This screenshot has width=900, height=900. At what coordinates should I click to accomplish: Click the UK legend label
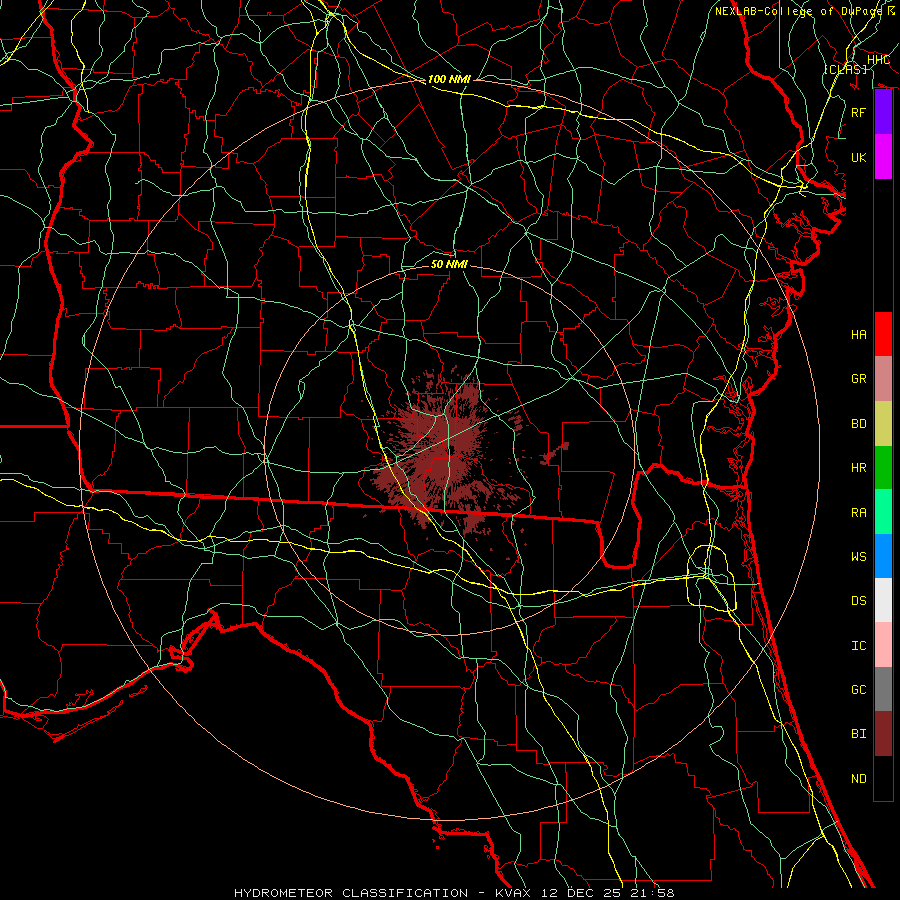[859, 157]
